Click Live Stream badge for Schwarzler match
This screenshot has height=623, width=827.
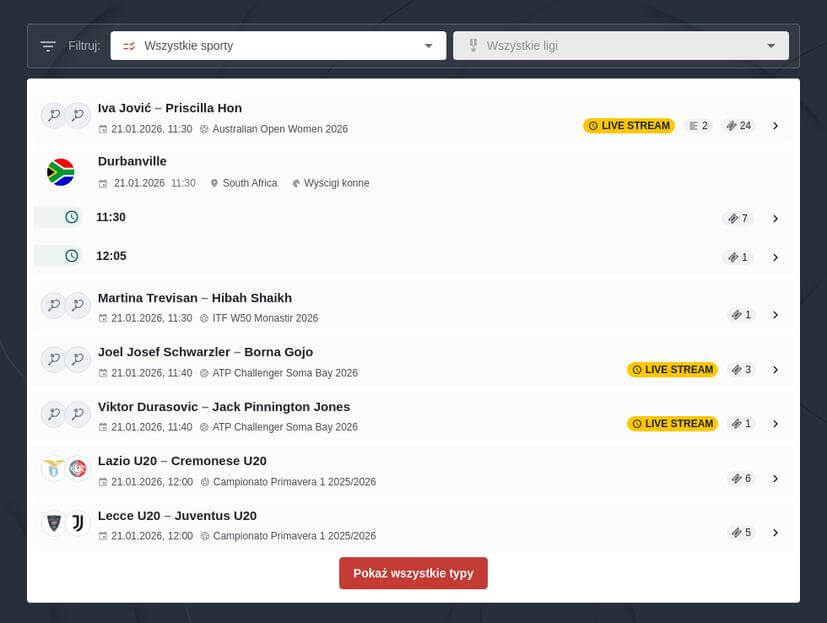[672, 370]
